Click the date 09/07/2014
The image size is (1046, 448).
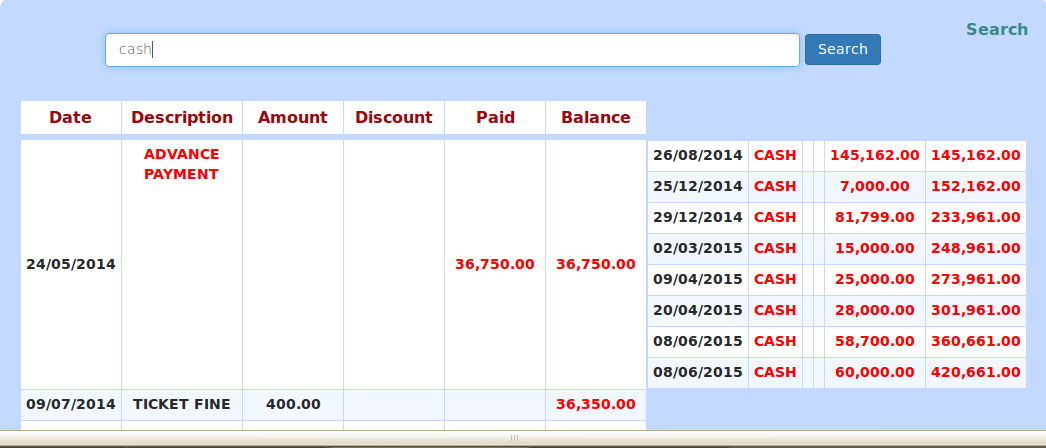click(x=71, y=404)
